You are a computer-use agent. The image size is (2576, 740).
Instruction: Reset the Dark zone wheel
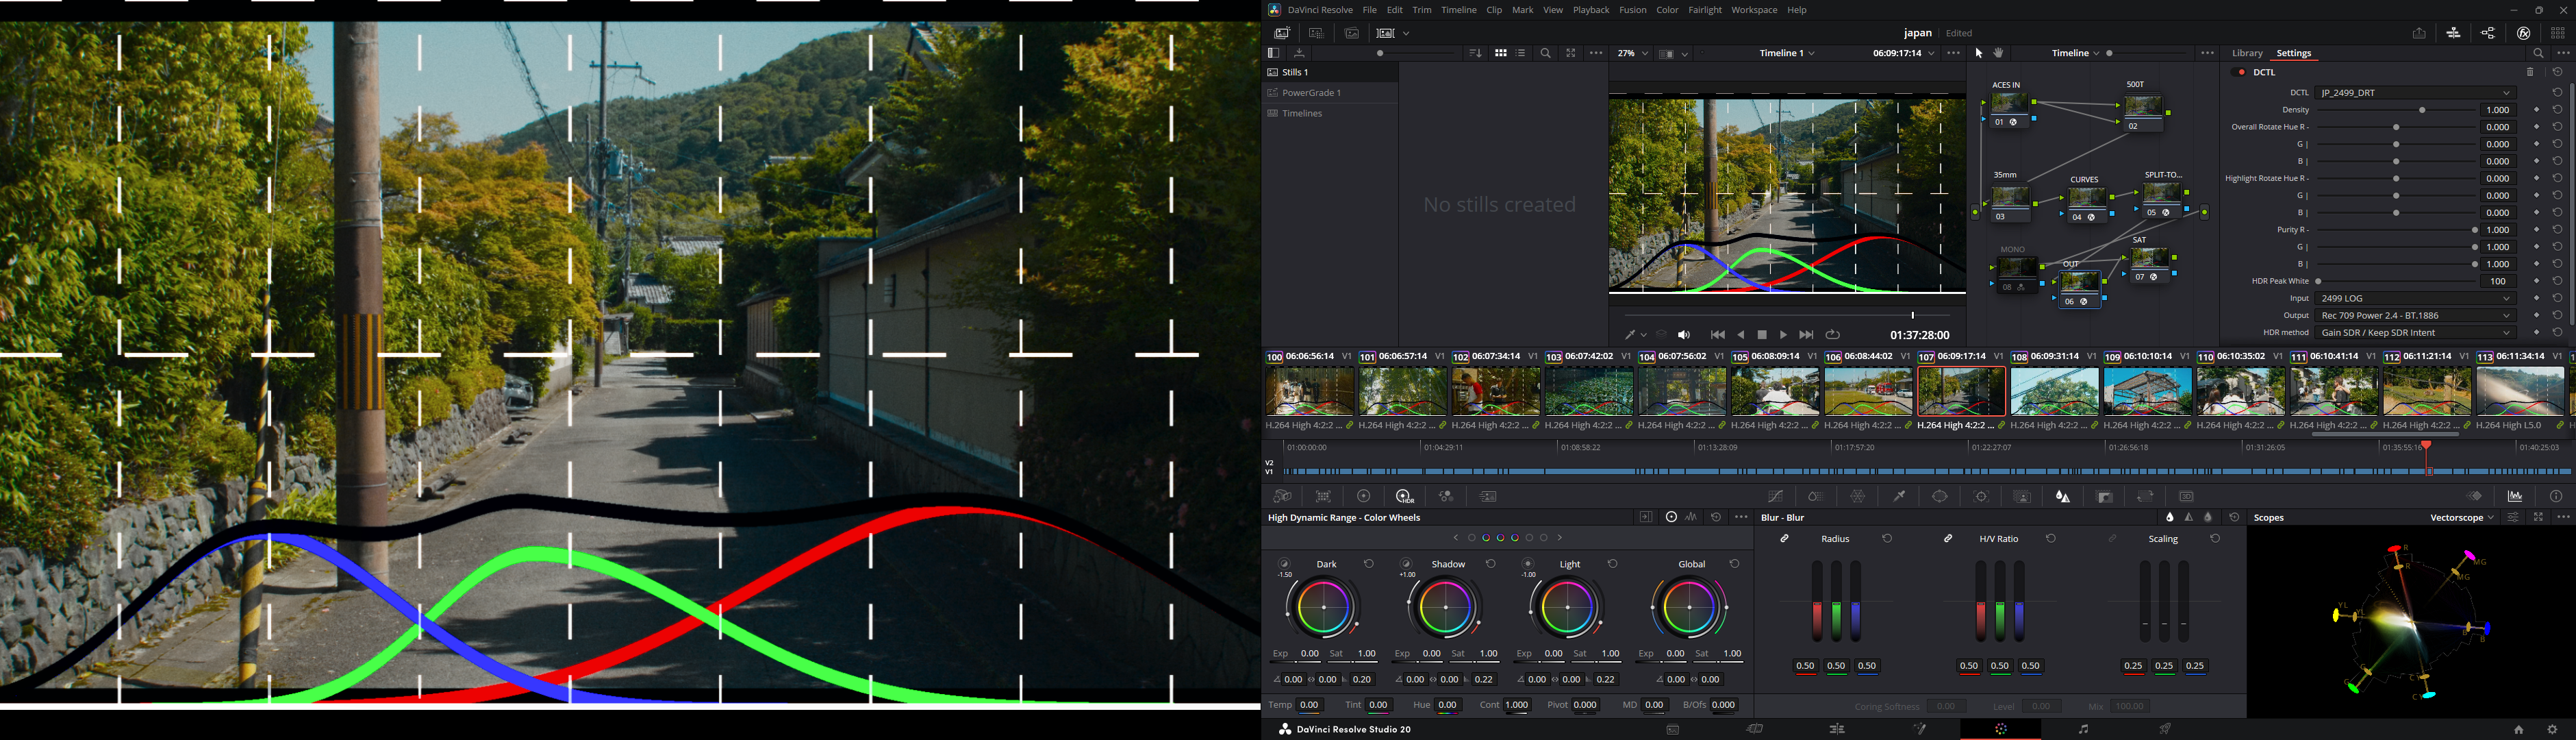coord(1369,564)
